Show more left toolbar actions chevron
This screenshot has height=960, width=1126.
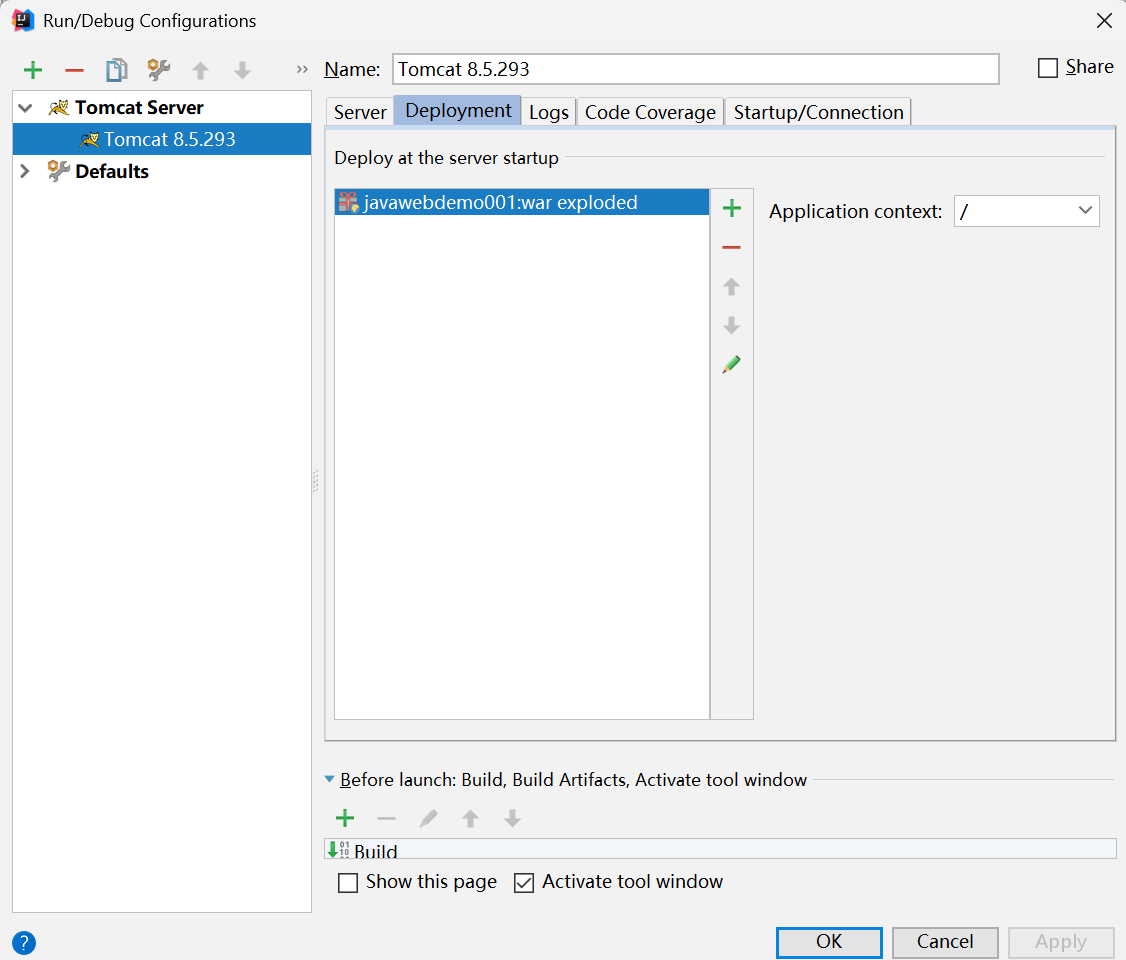[302, 70]
